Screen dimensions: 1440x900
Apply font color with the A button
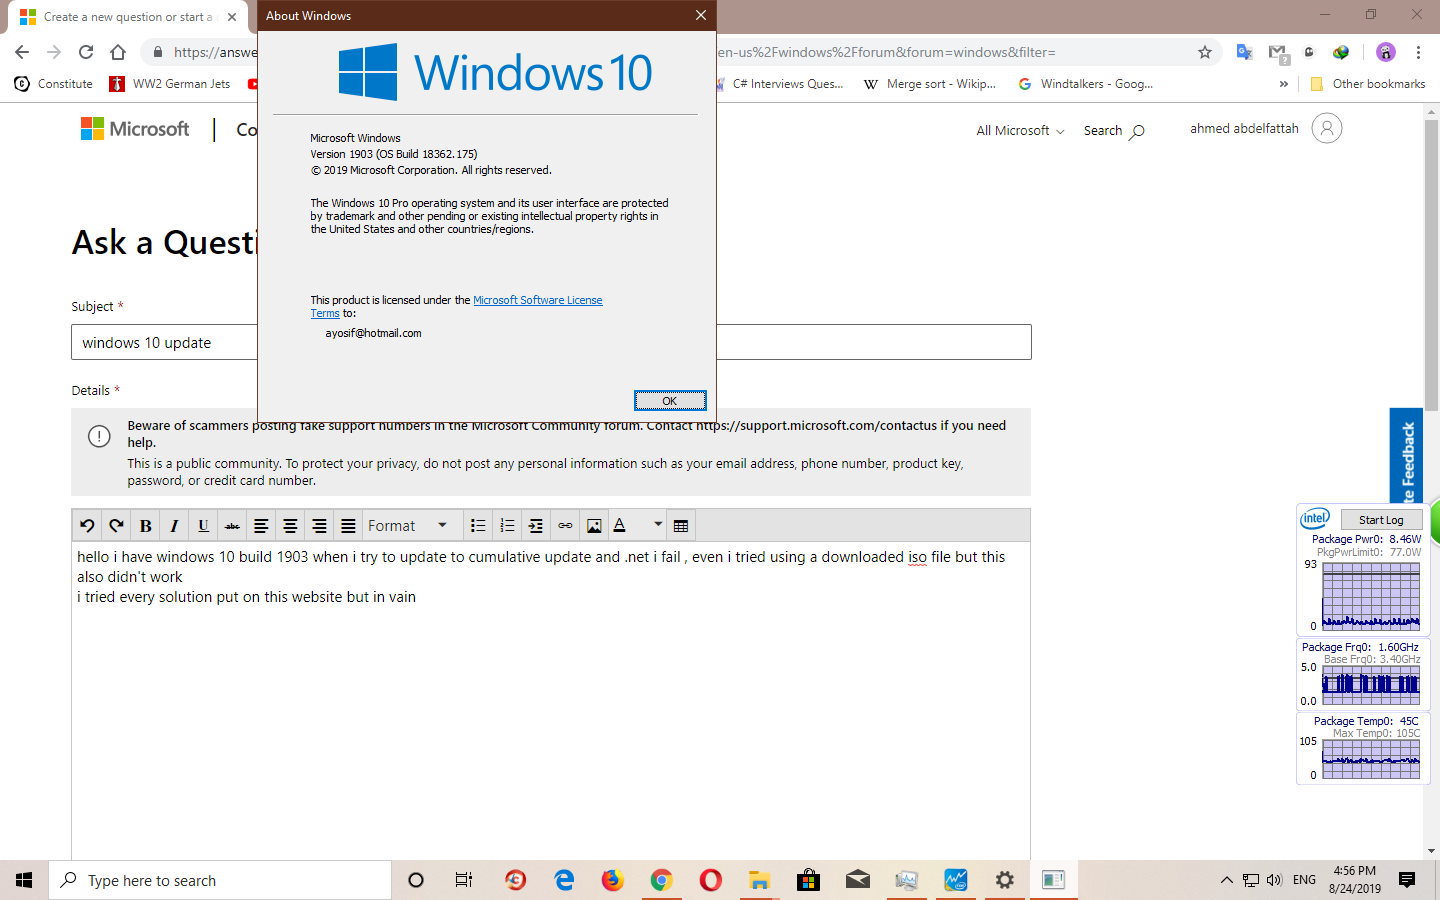(x=620, y=526)
